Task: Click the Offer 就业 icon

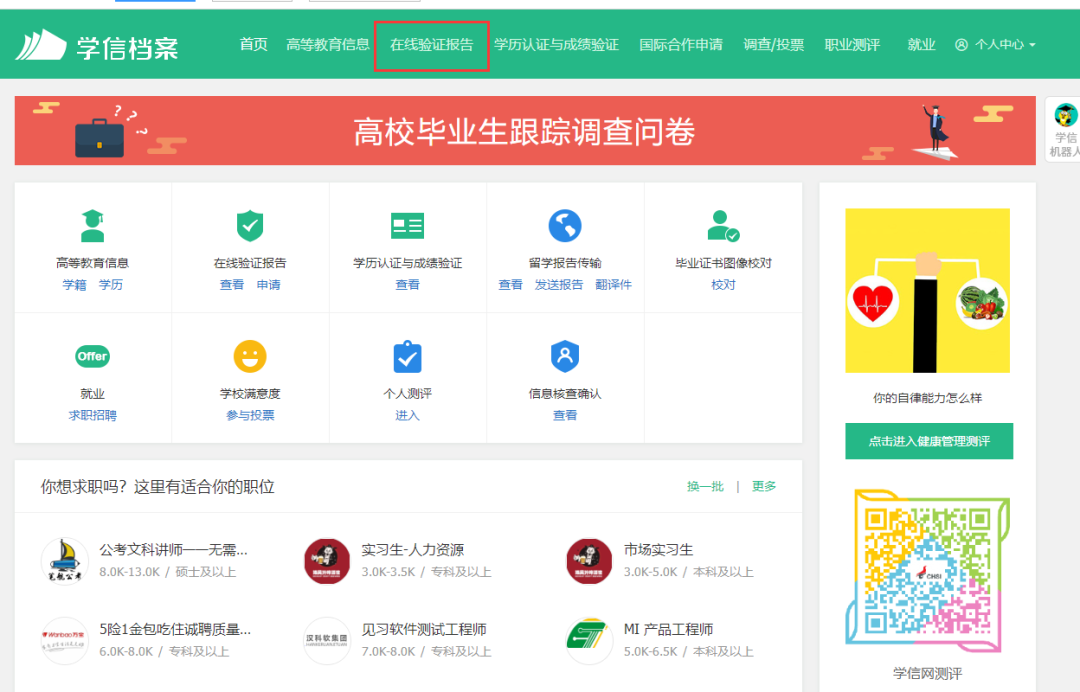Action: tap(91, 356)
